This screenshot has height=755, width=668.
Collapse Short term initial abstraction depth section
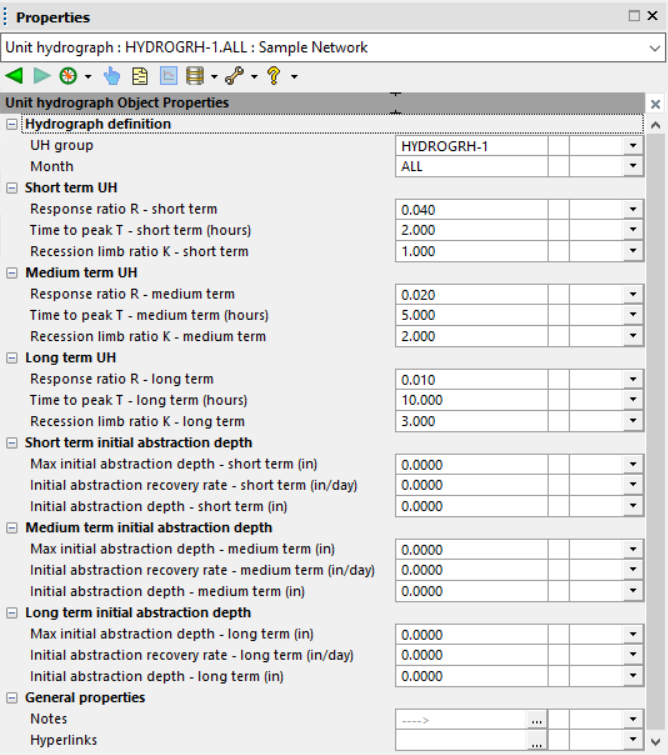[12, 443]
